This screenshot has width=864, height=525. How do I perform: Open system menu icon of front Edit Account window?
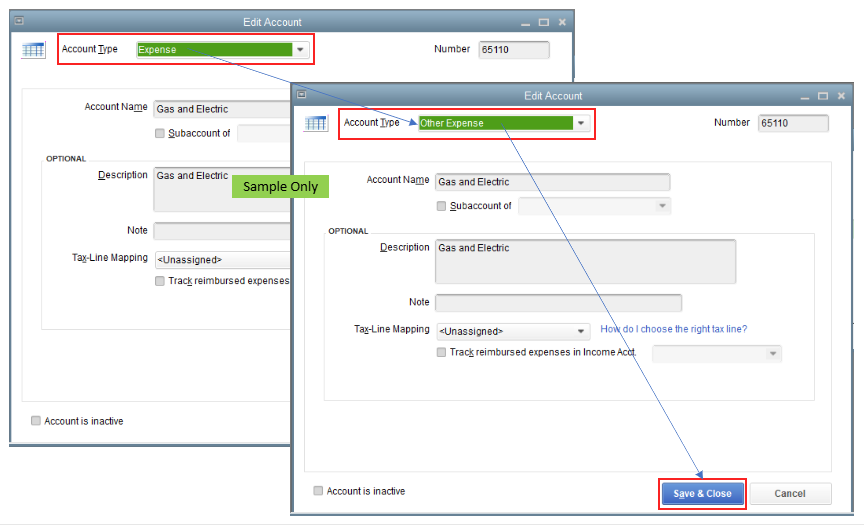click(x=301, y=95)
